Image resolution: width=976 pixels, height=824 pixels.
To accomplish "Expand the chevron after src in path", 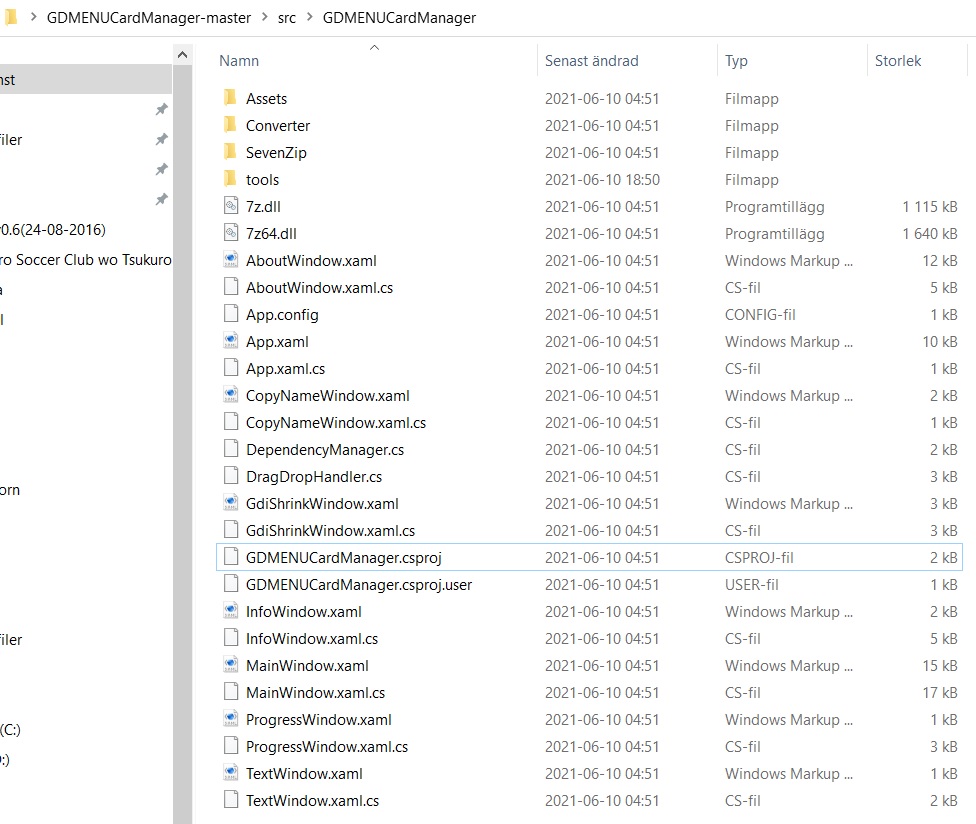I will [x=309, y=17].
